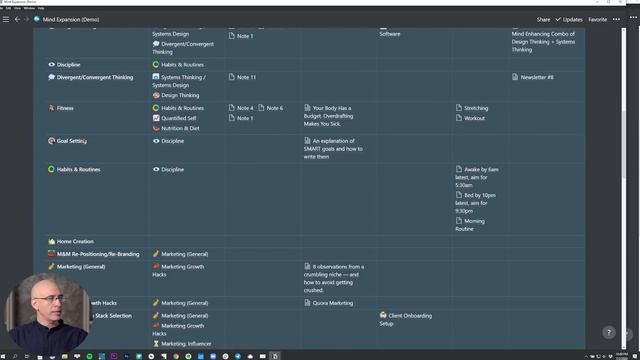Click the Mind Expansion (Demo) breadcrumb title
This screenshot has height=360, width=640.
click(x=71, y=19)
